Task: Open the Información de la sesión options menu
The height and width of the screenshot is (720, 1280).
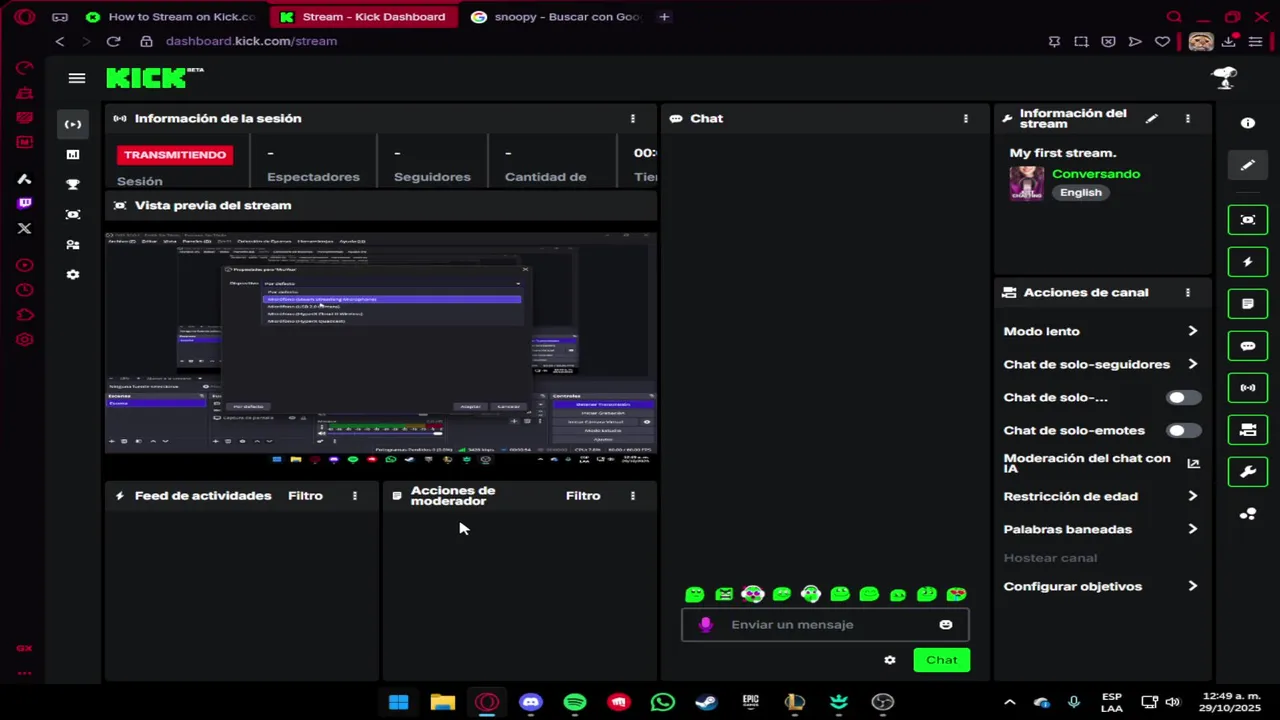Action: coord(633,118)
